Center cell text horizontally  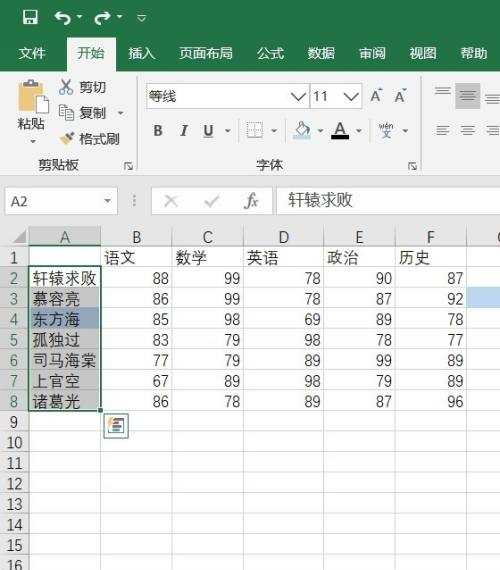point(468,130)
